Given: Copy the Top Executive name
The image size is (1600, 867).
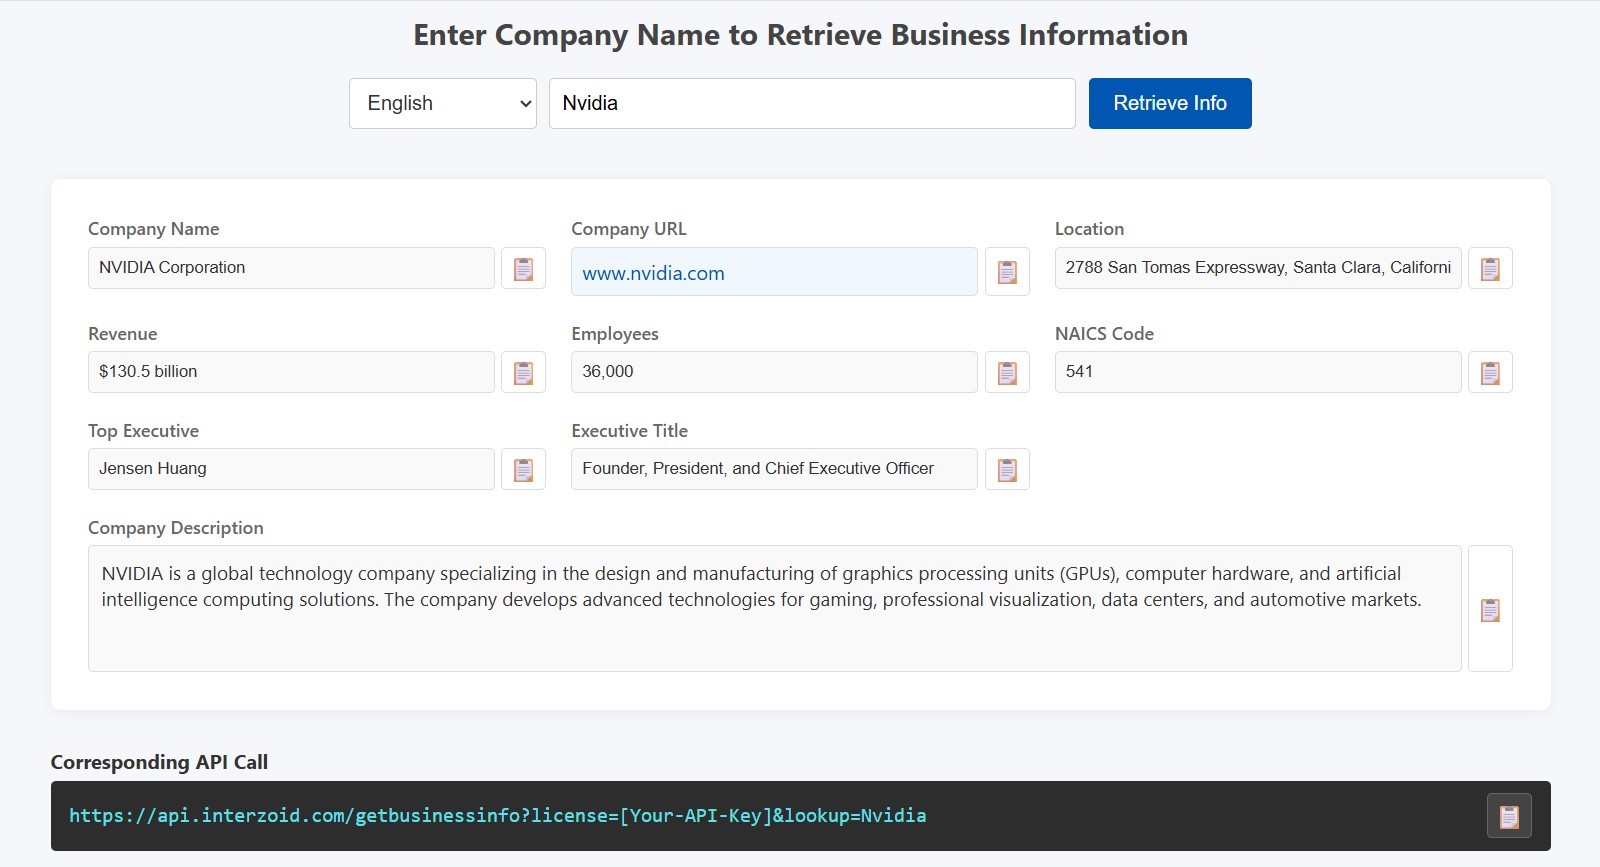Looking at the screenshot, I should point(523,469).
